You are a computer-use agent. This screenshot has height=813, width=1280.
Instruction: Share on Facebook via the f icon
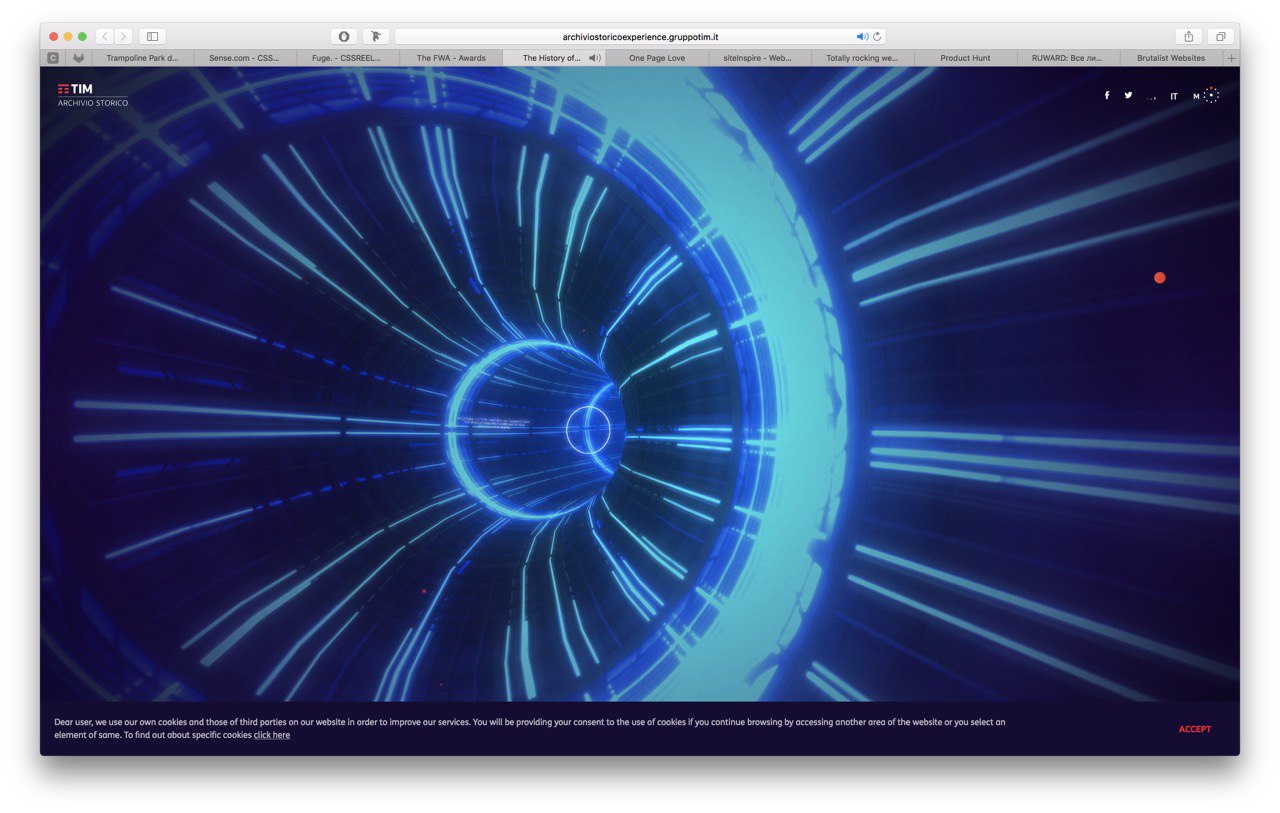click(x=1107, y=96)
